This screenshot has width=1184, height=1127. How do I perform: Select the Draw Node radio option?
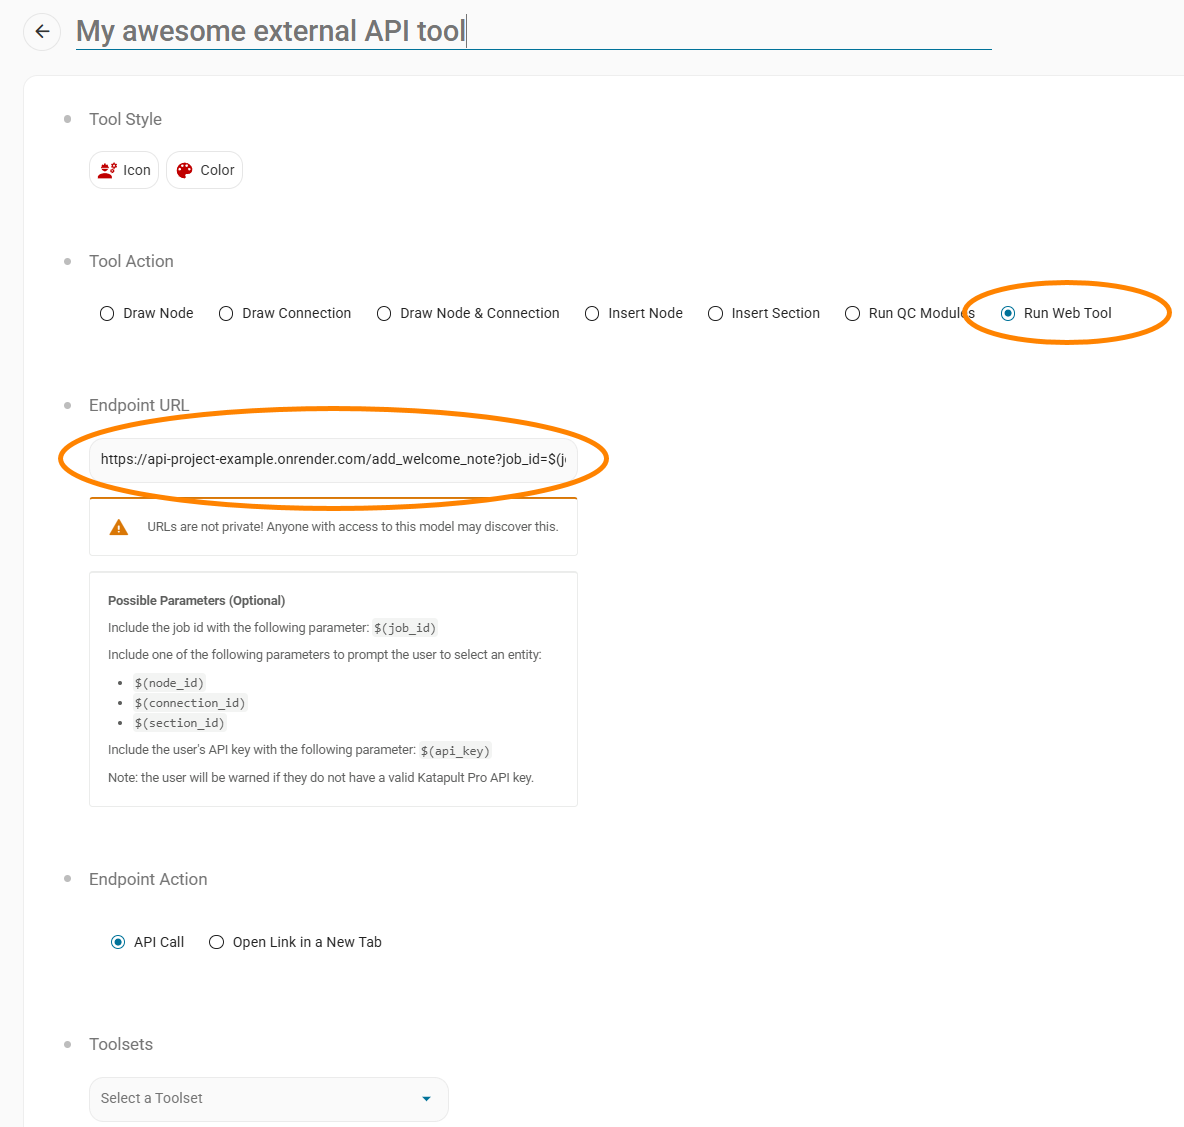coord(107,314)
